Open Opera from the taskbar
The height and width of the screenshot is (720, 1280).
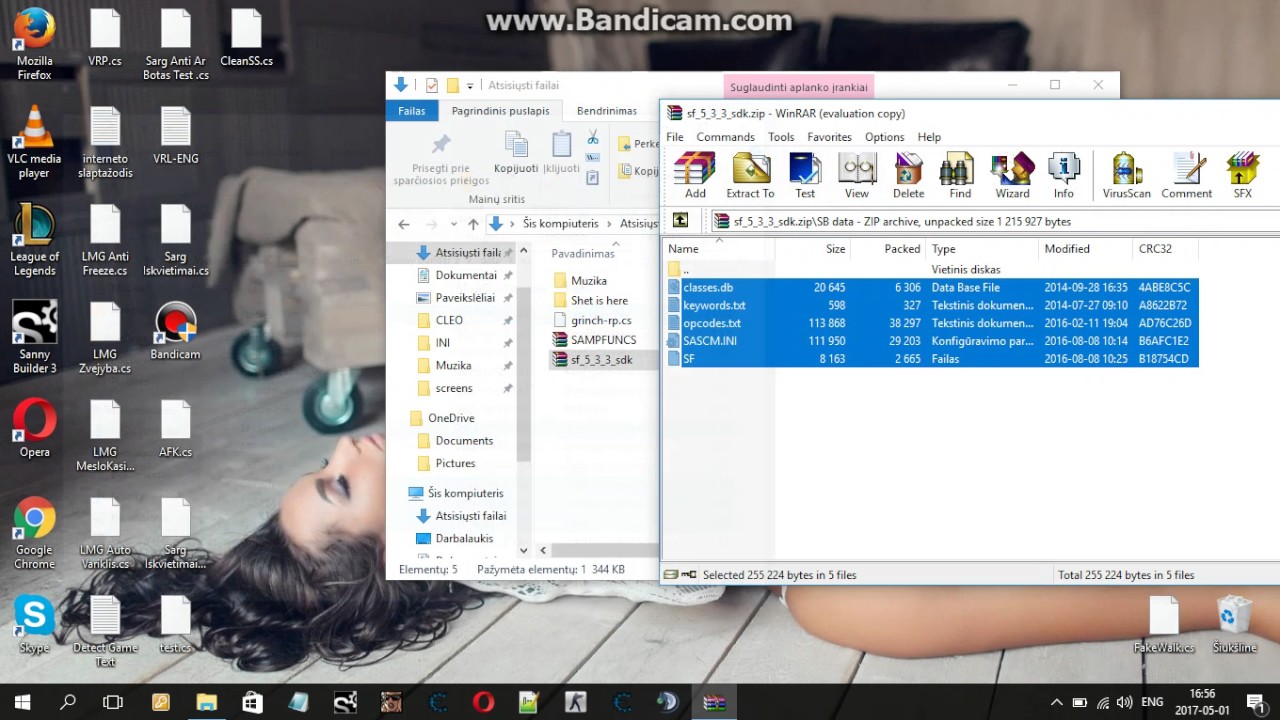[482, 702]
